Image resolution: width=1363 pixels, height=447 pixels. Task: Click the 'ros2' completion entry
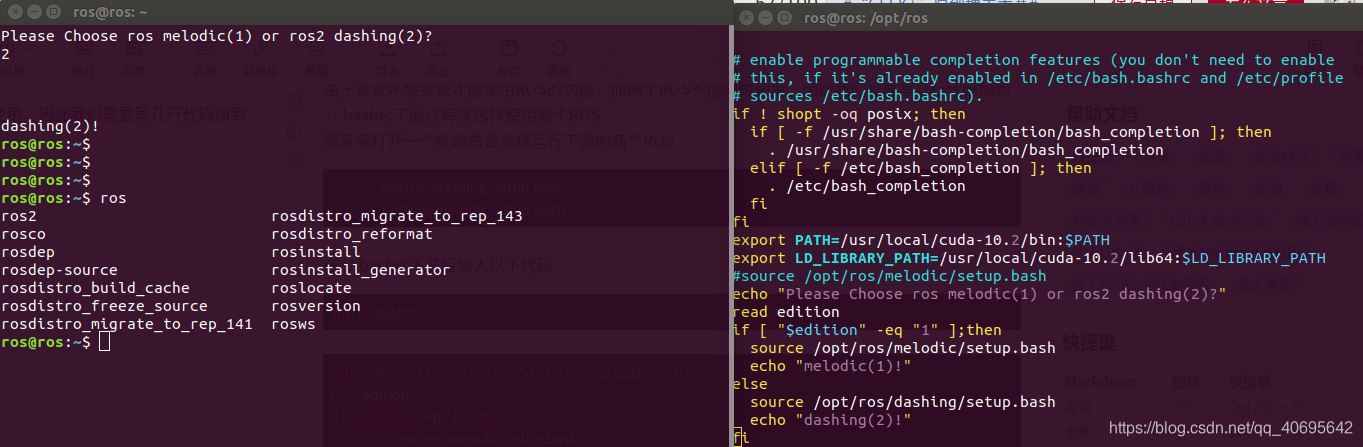coord(18,216)
